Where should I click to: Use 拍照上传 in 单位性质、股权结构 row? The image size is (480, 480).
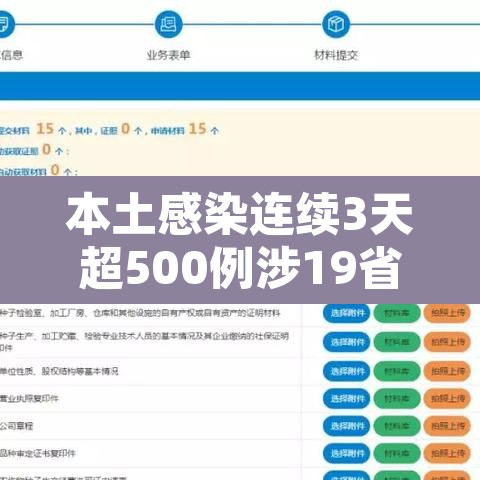coord(447,371)
